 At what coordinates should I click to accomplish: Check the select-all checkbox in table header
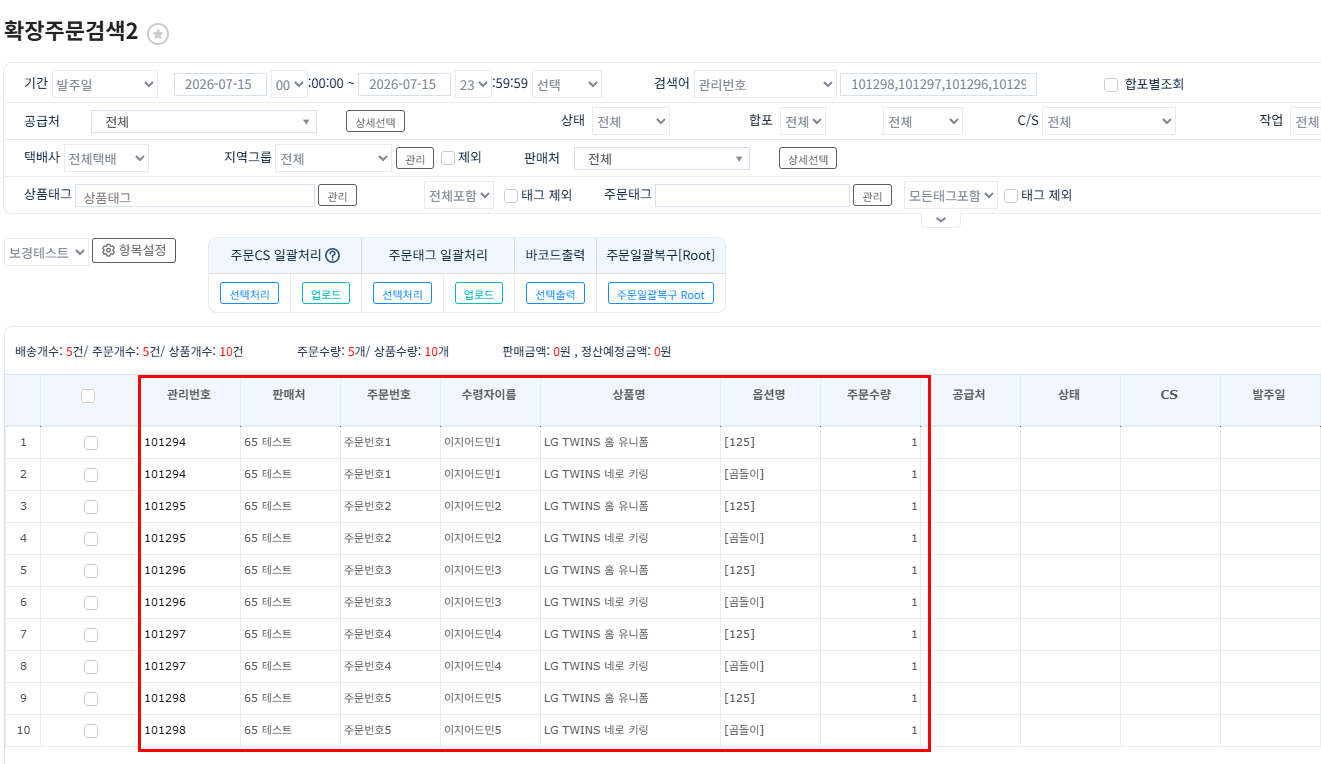tap(88, 396)
